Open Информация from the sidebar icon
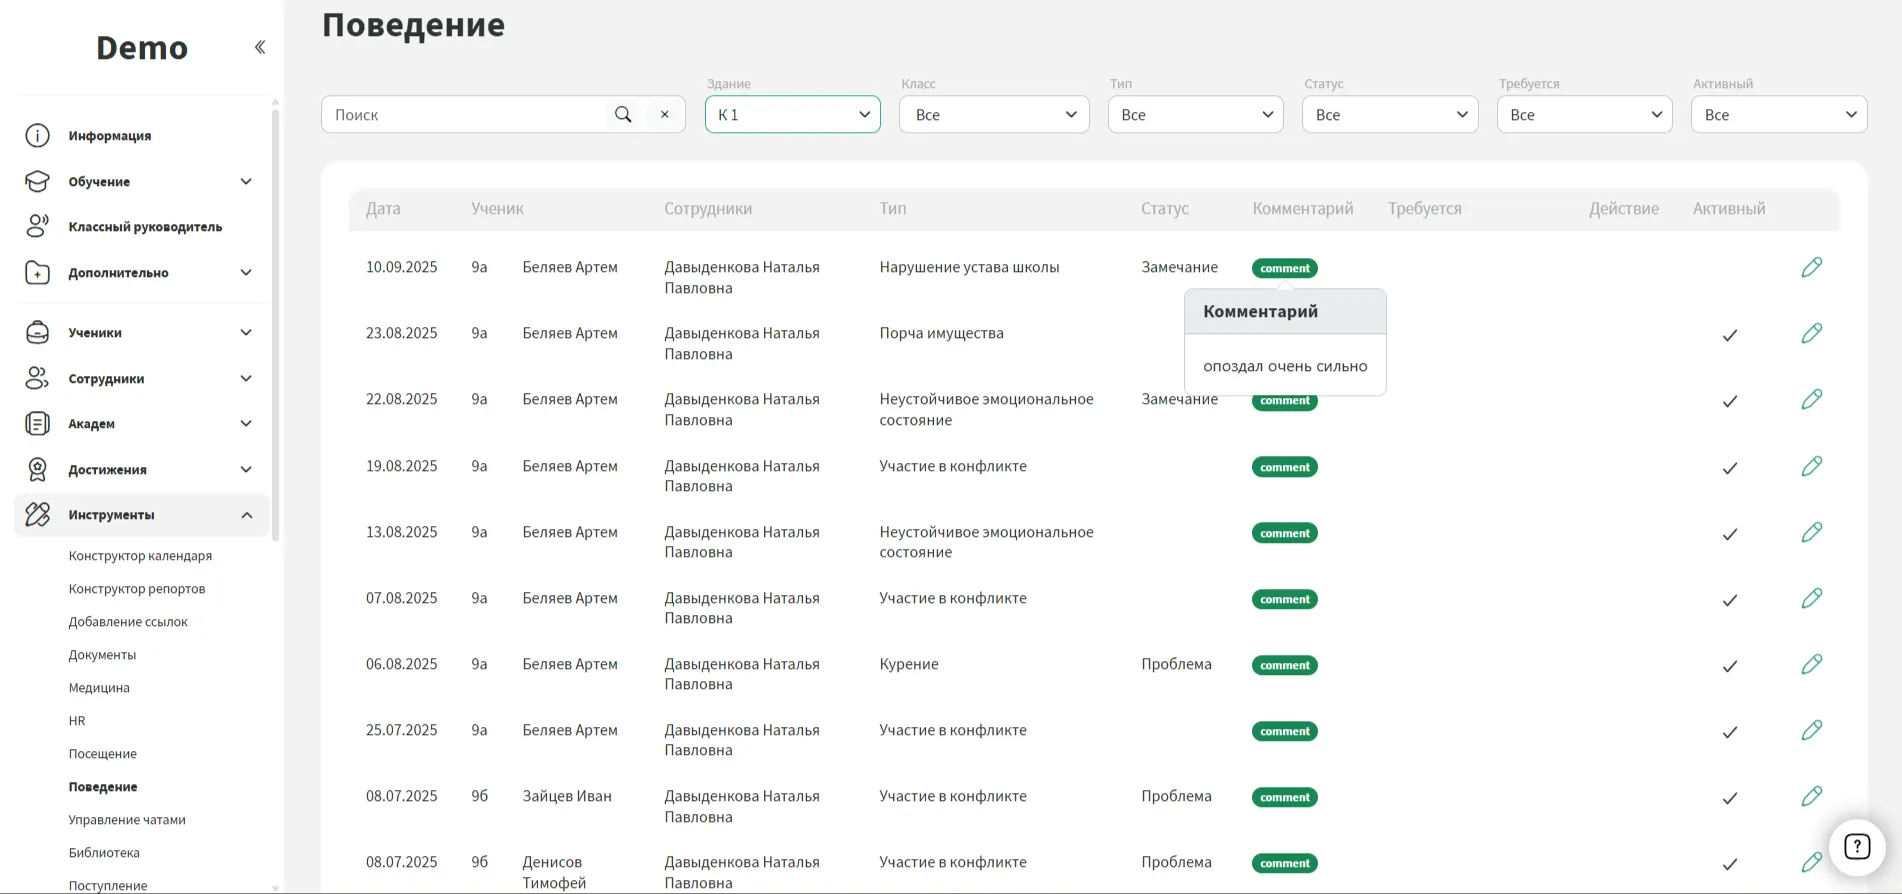This screenshot has width=1902, height=894. (37, 136)
